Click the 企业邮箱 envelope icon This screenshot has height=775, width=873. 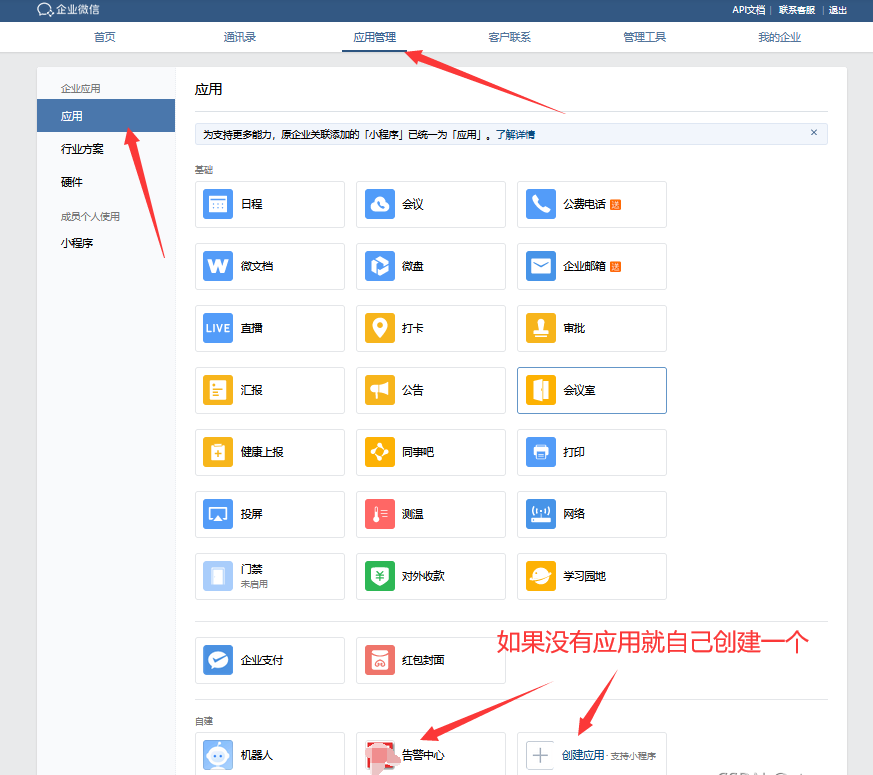tap(541, 266)
